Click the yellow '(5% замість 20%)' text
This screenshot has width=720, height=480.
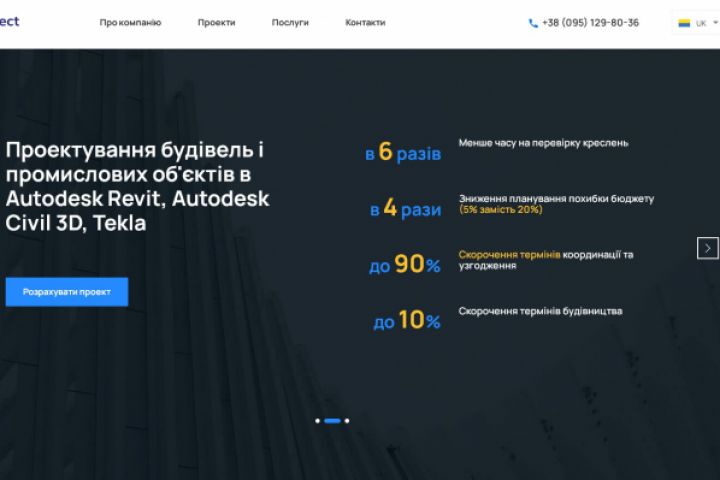coord(501,209)
